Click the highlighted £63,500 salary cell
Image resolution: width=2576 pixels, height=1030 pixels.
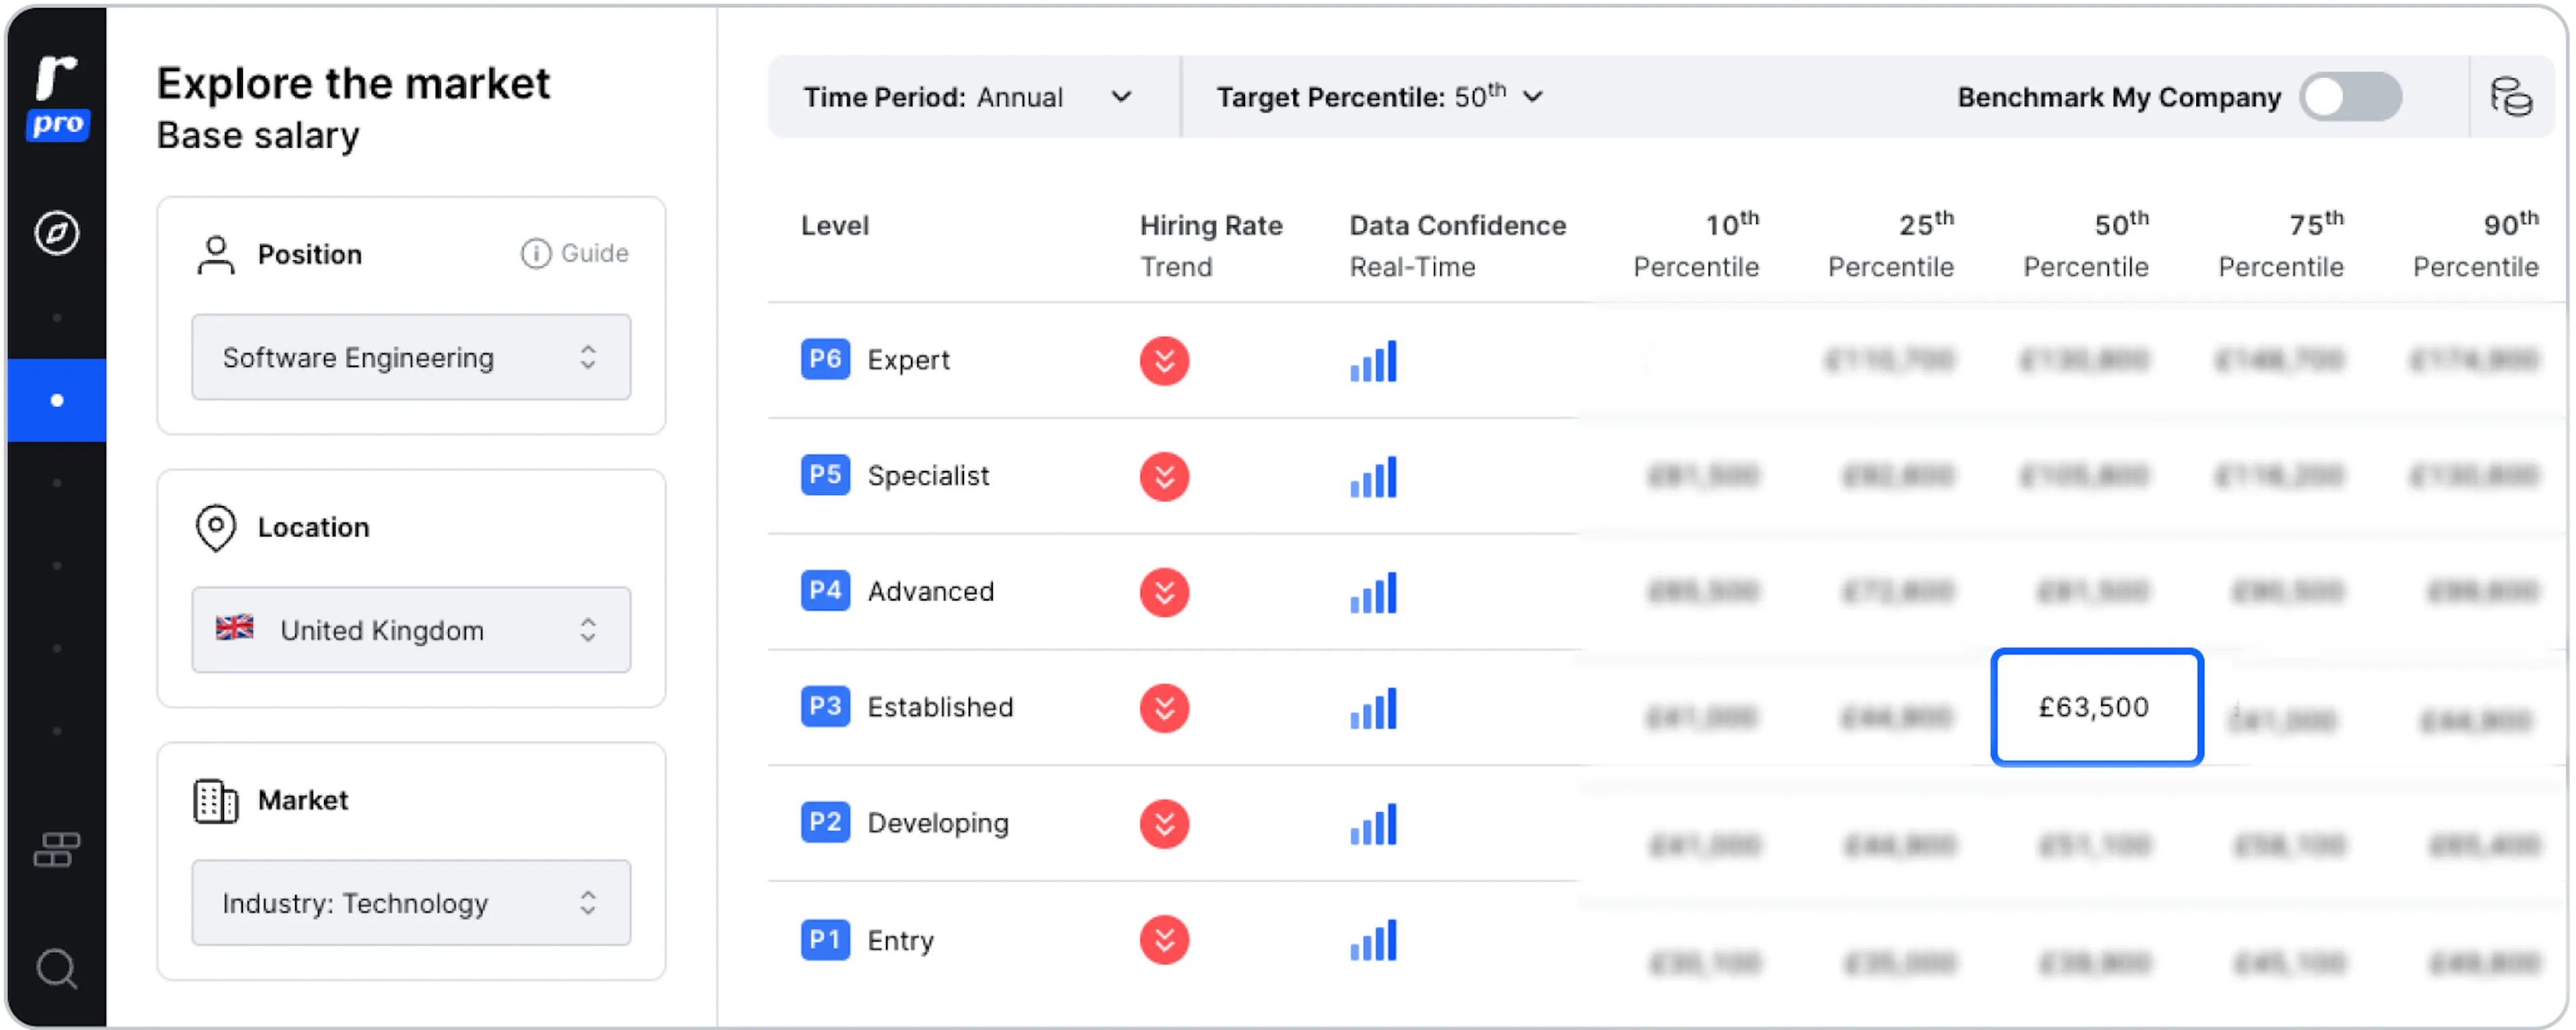[2097, 707]
